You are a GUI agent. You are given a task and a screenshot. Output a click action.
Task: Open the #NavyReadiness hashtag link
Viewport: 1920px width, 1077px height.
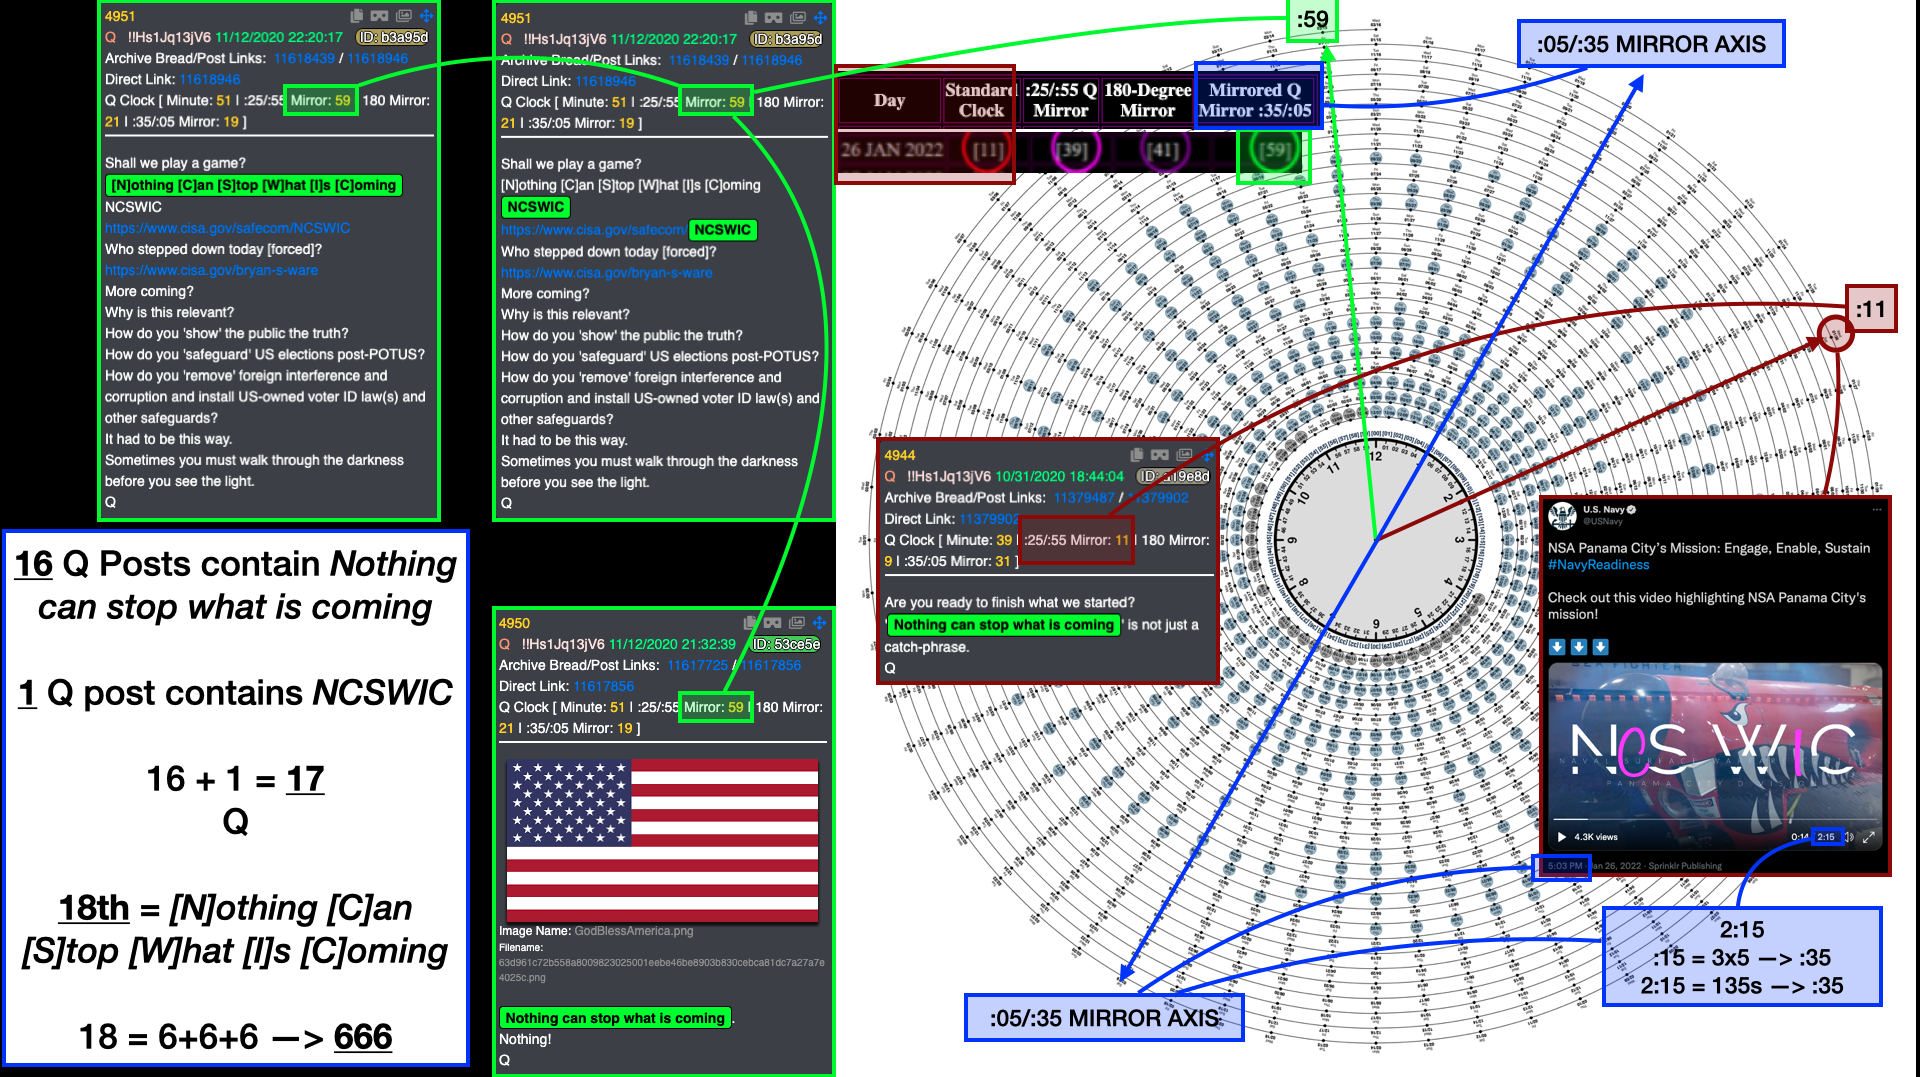coord(1598,565)
